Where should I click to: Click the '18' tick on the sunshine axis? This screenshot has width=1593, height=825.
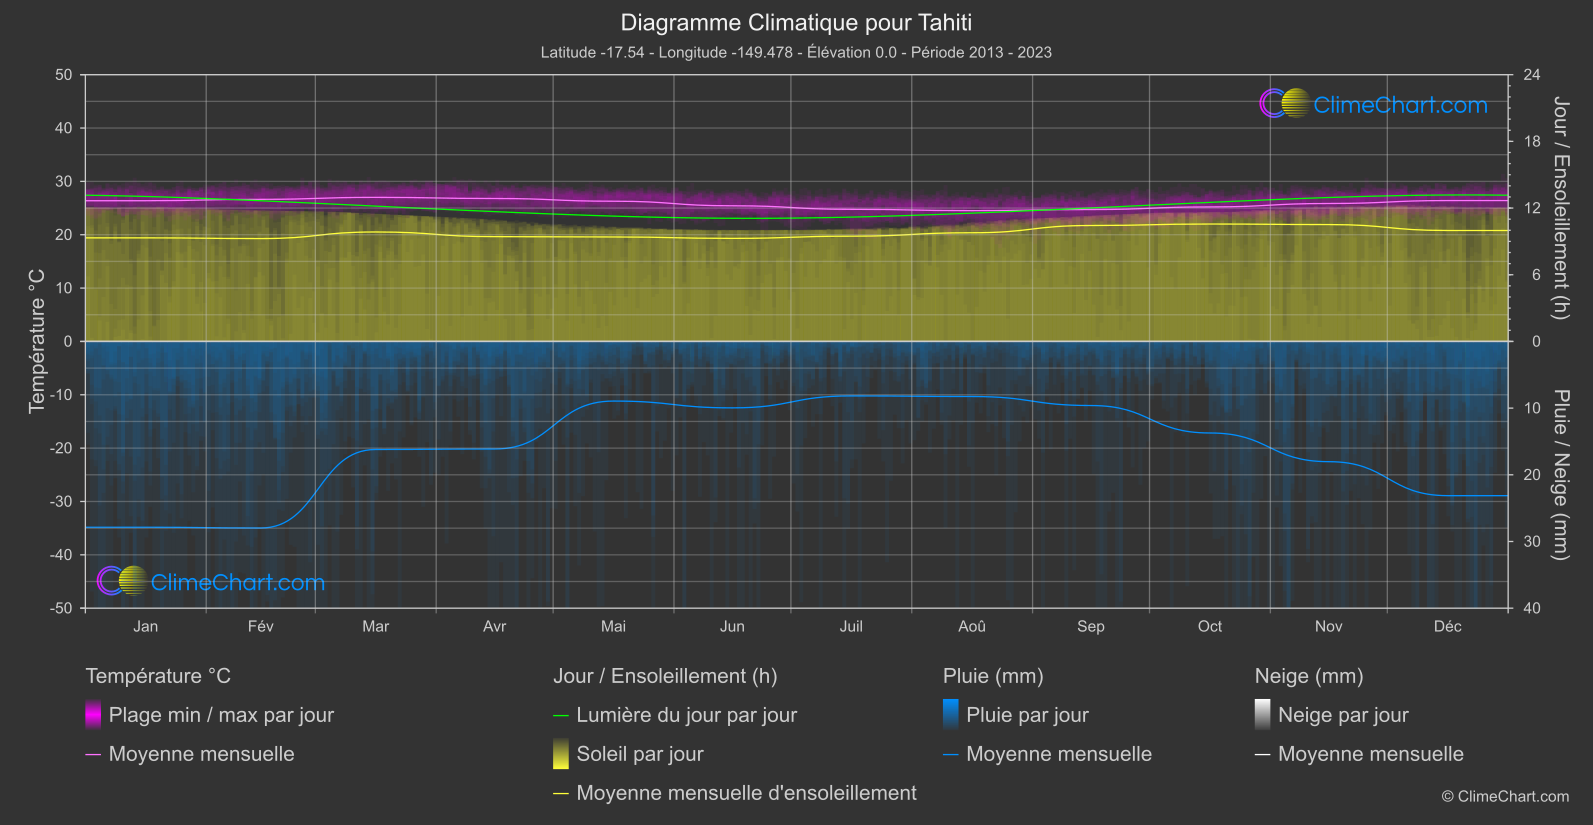click(1532, 142)
